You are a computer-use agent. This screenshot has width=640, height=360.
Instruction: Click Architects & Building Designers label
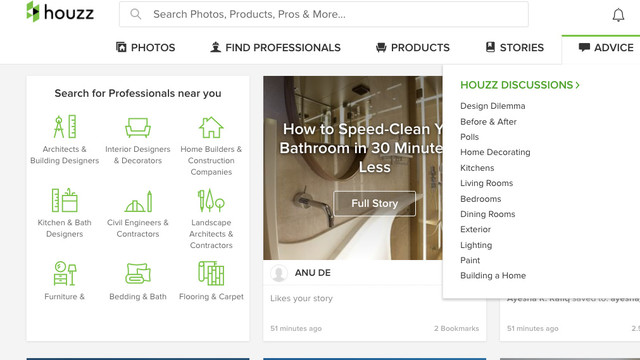click(x=64, y=155)
